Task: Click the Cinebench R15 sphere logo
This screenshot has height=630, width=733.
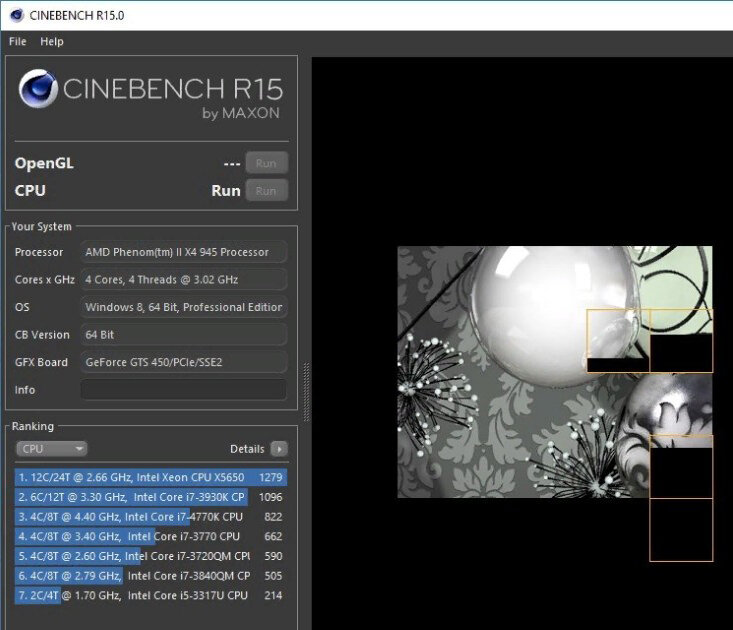Action: (38, 89)
